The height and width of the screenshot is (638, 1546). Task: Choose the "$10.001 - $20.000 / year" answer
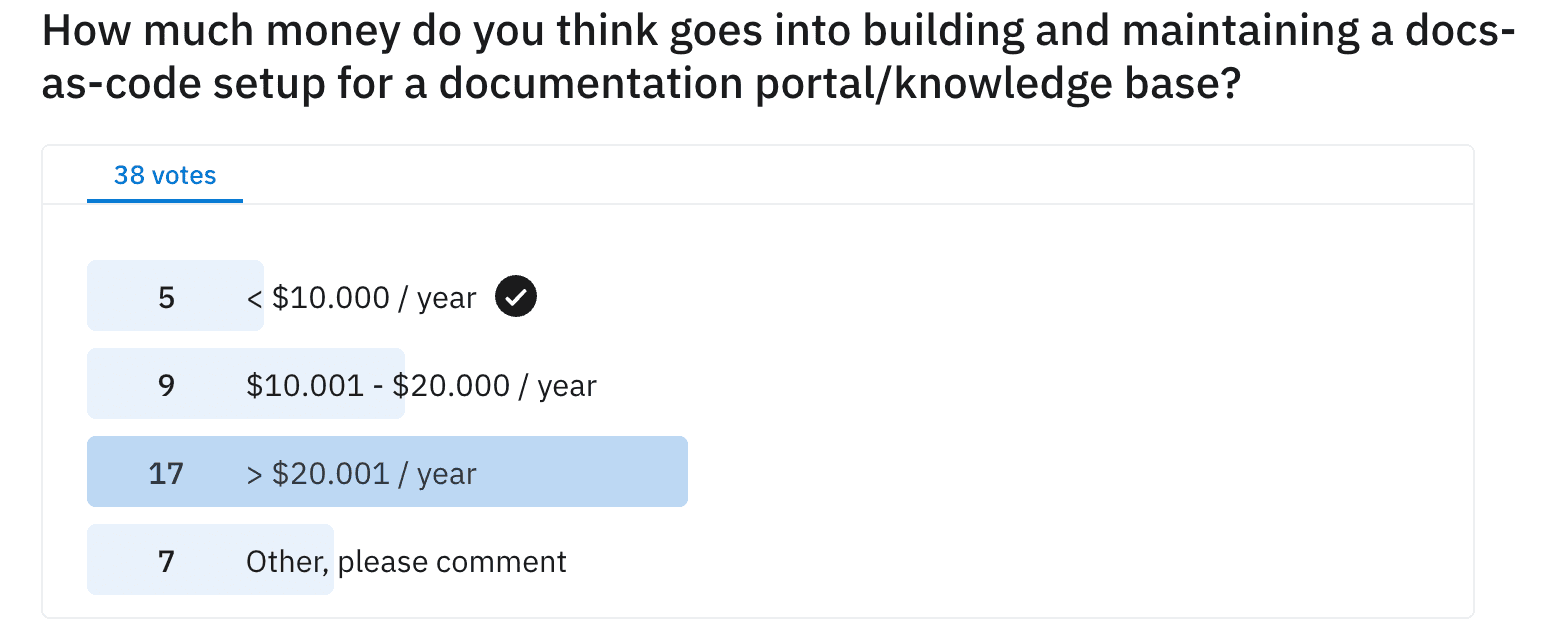coord(421,386)
